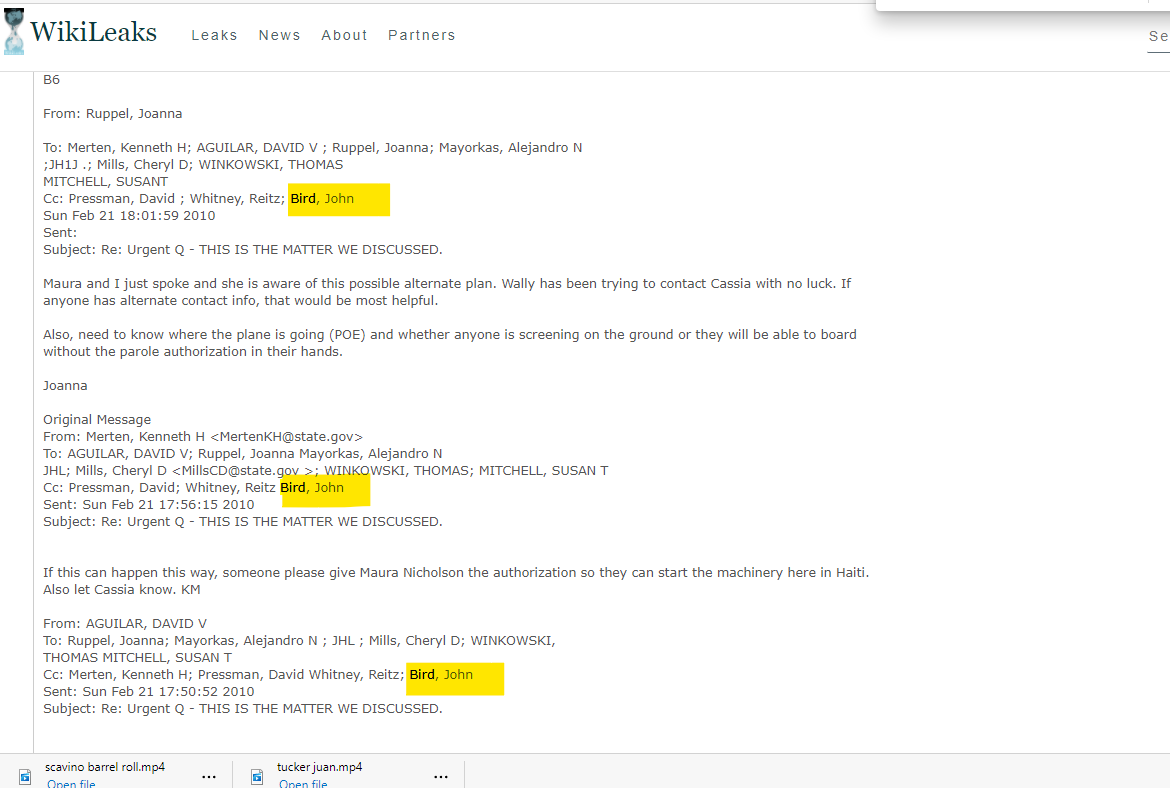The width and height of the screenshot is (1170, 788).
Task: Click the 'Original Message' heading text
Action: click(97, 419)
